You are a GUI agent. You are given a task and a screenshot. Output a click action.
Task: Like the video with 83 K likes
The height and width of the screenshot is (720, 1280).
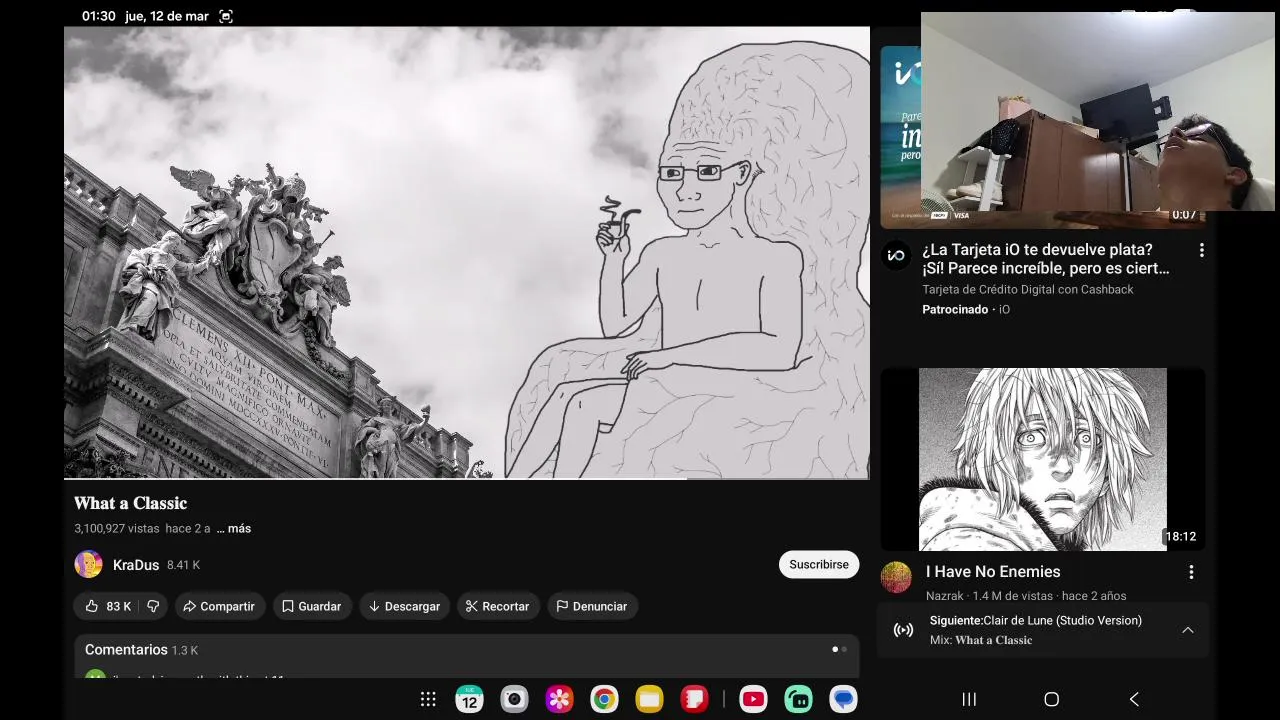(108, 606)
